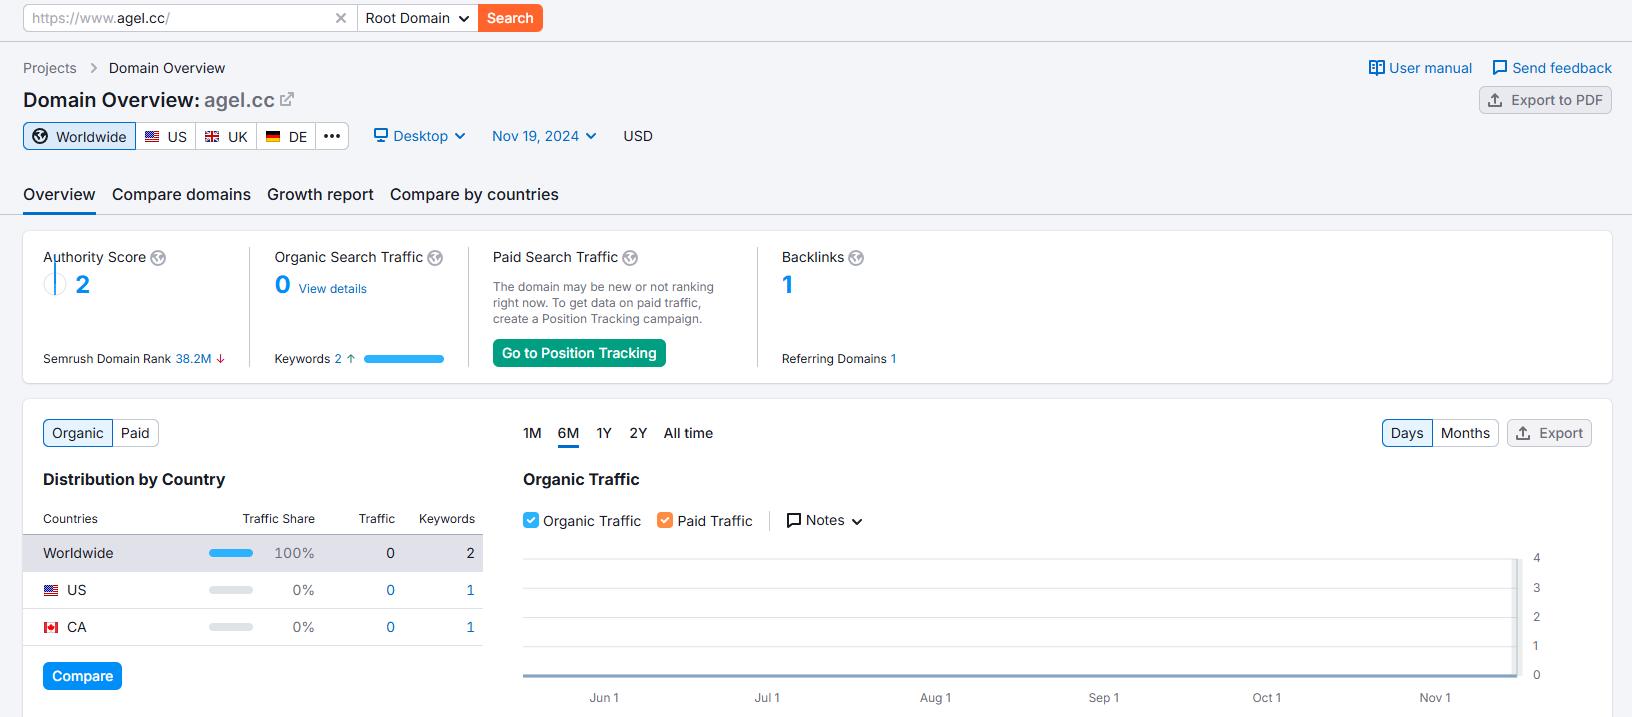Image resolution: width=1632 pixels, height=717 pixels.
Task: Click the upload icon on chart's Export button
Action: (x=1523, y=433)
